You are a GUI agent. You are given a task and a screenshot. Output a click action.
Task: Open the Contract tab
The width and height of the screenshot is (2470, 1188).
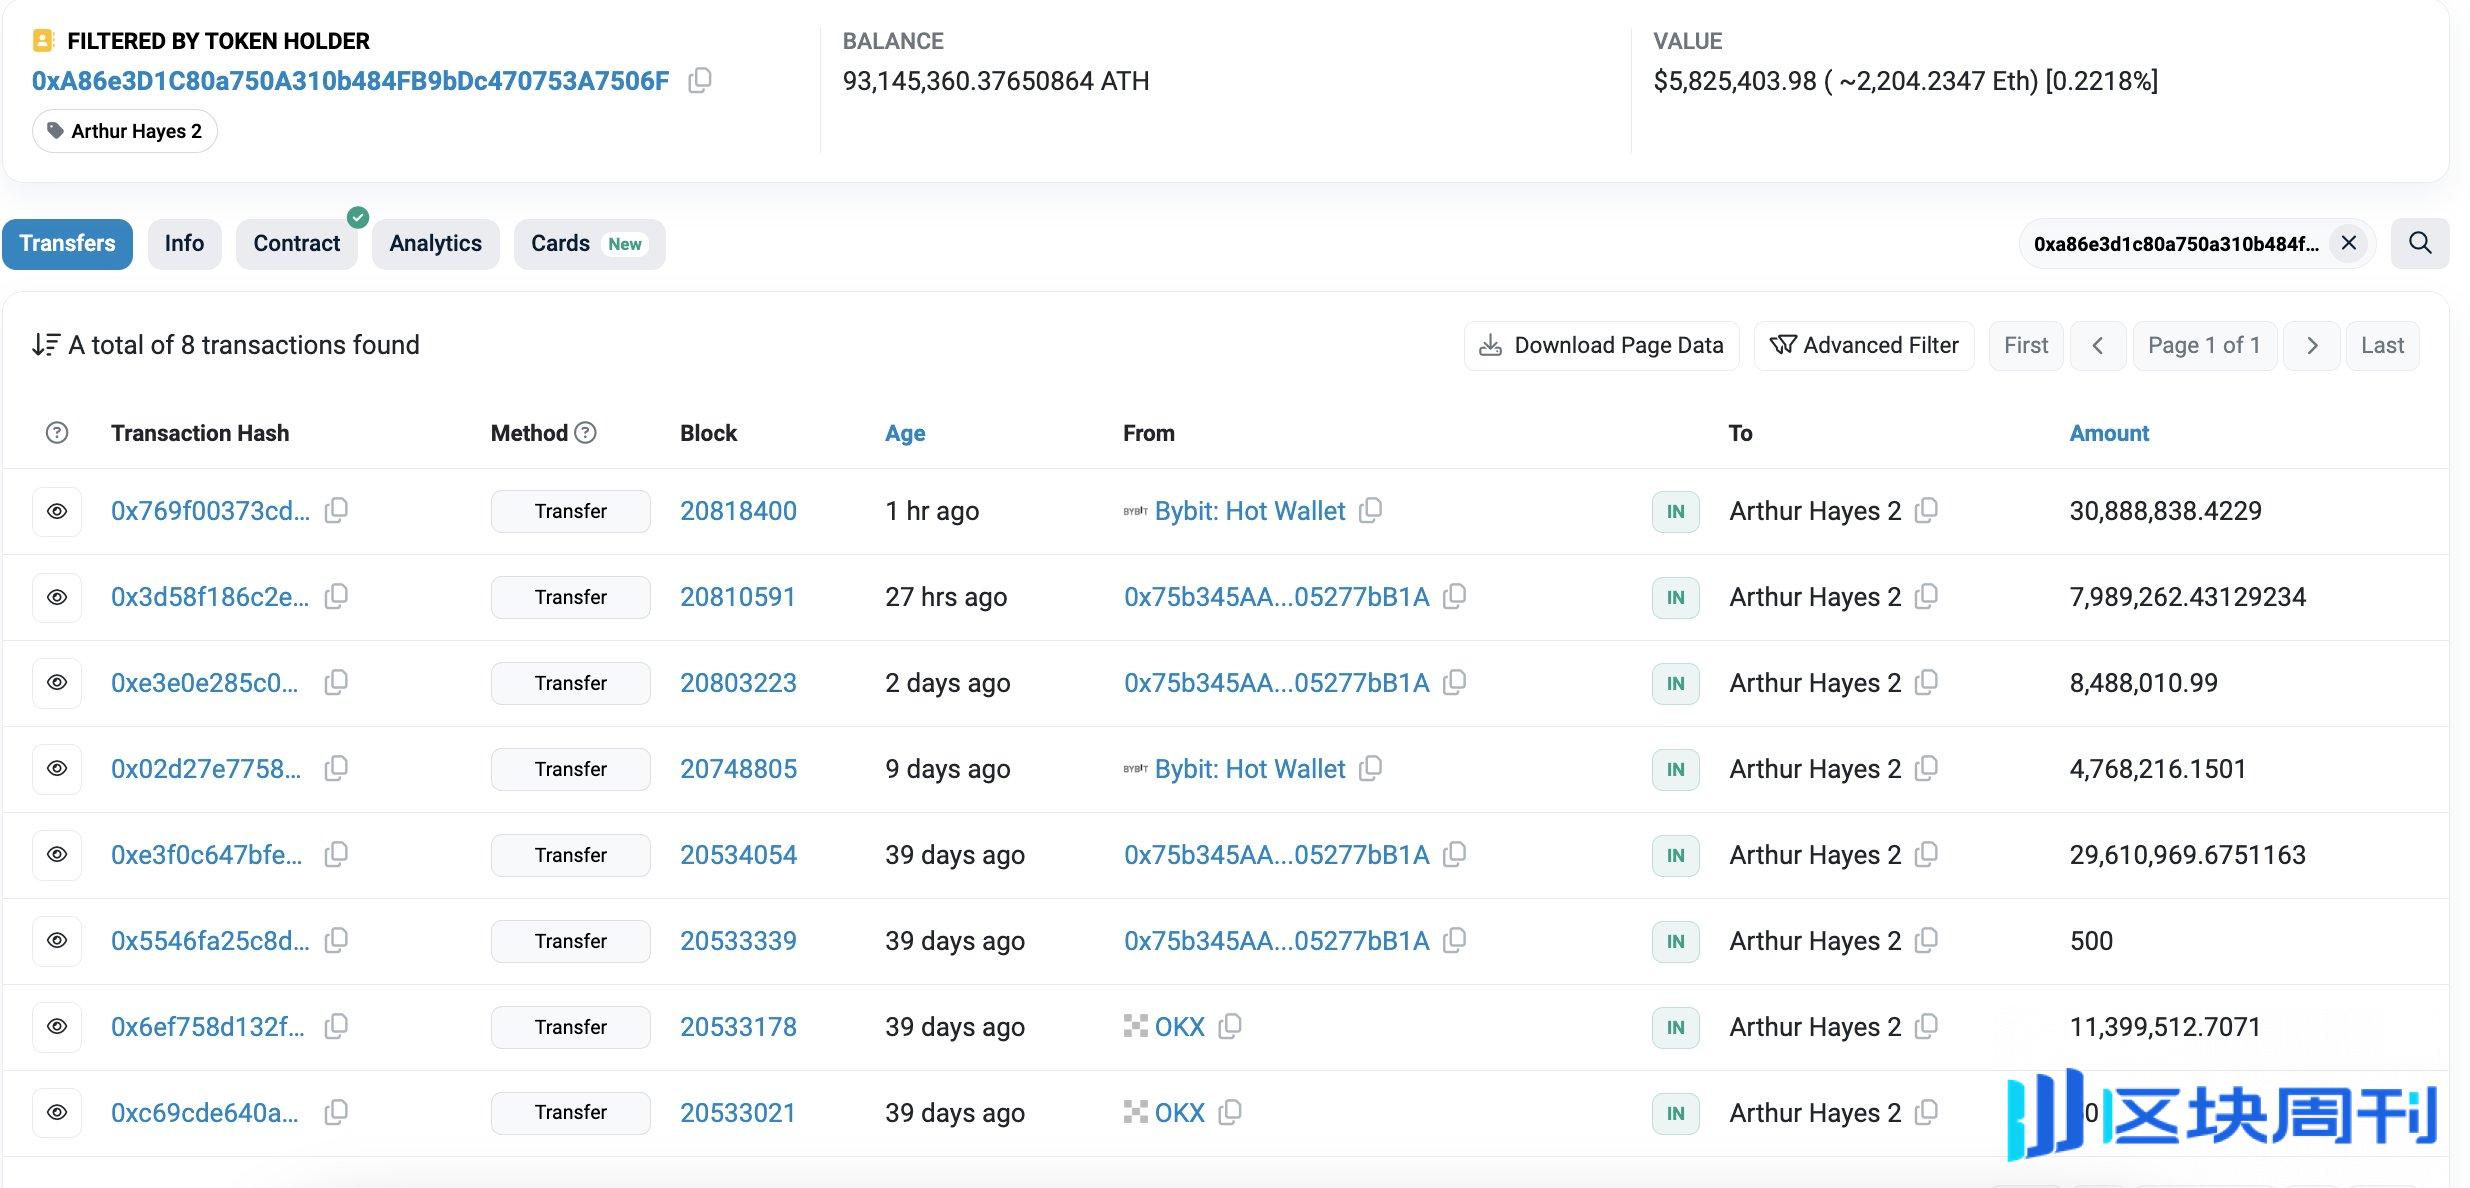(296, 244)
